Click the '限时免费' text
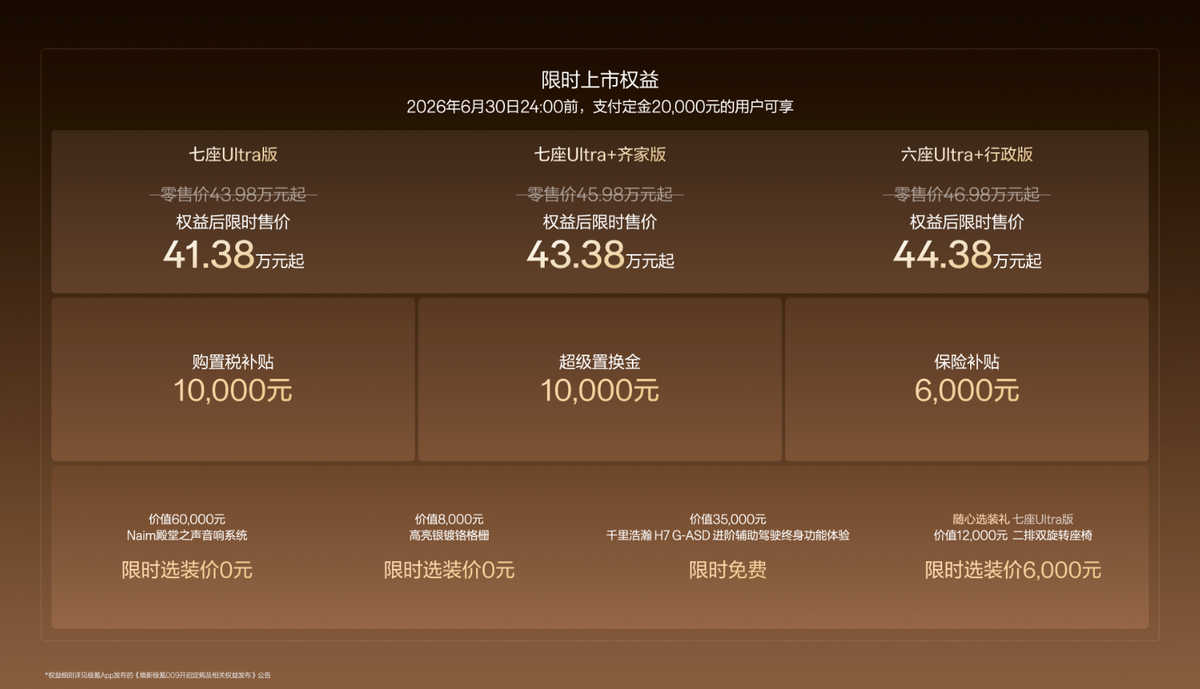 (728, 570)
